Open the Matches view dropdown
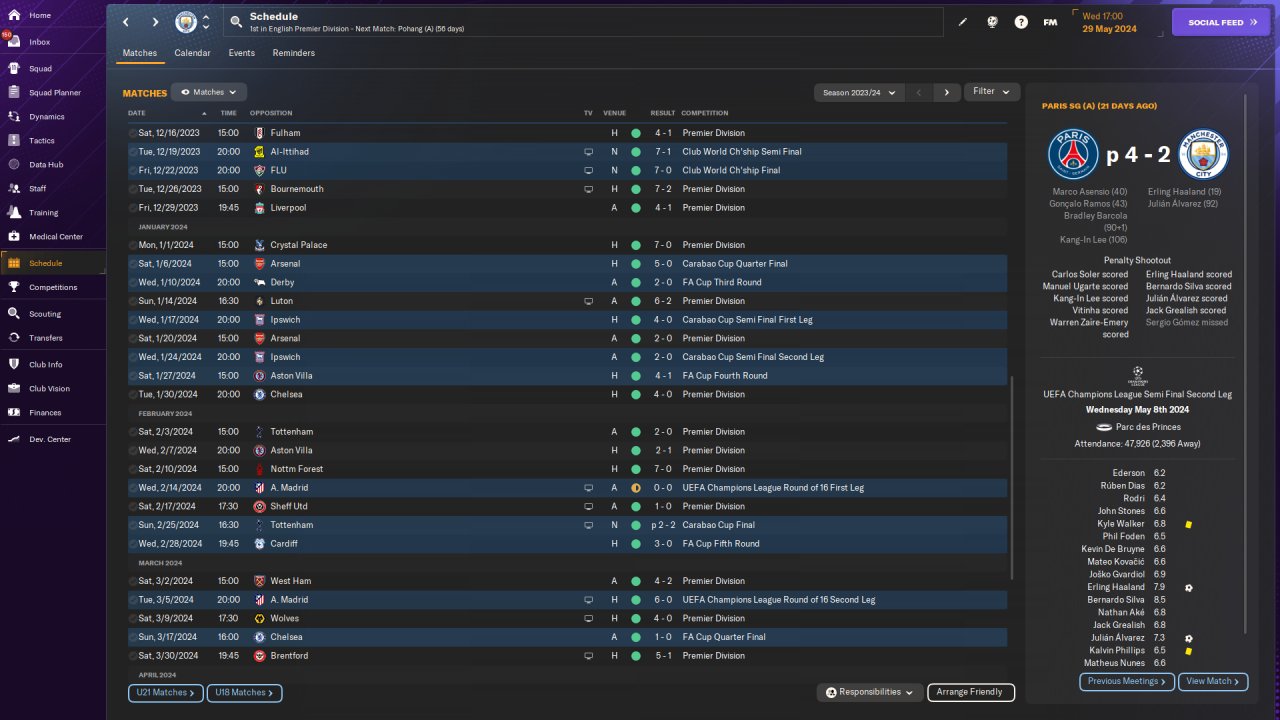Image resolution: width=1280 pixels, height=720 pixels. 209,92
